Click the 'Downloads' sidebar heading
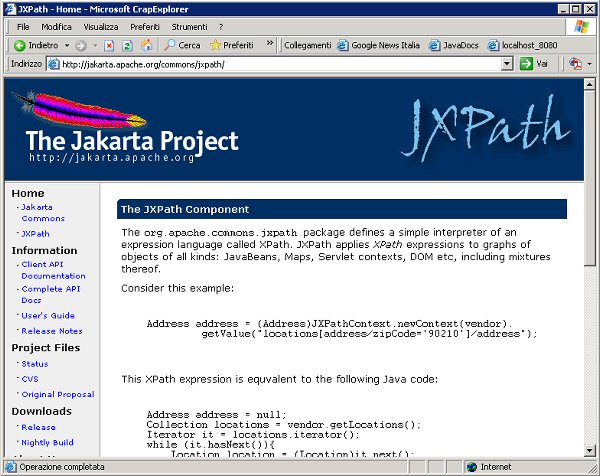Screen dimensions: 600x476 tap(41, 411)
